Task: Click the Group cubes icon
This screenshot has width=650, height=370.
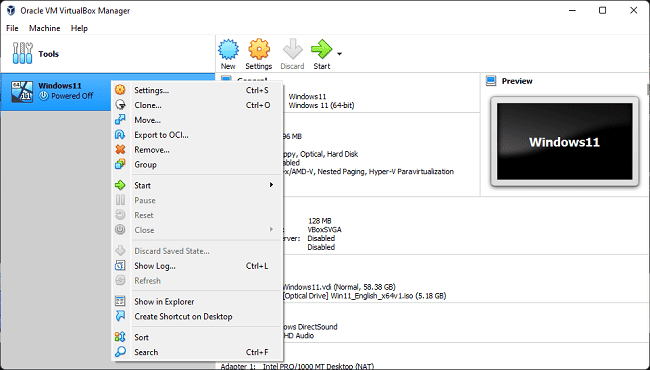Action: click(x=120, y=164)
